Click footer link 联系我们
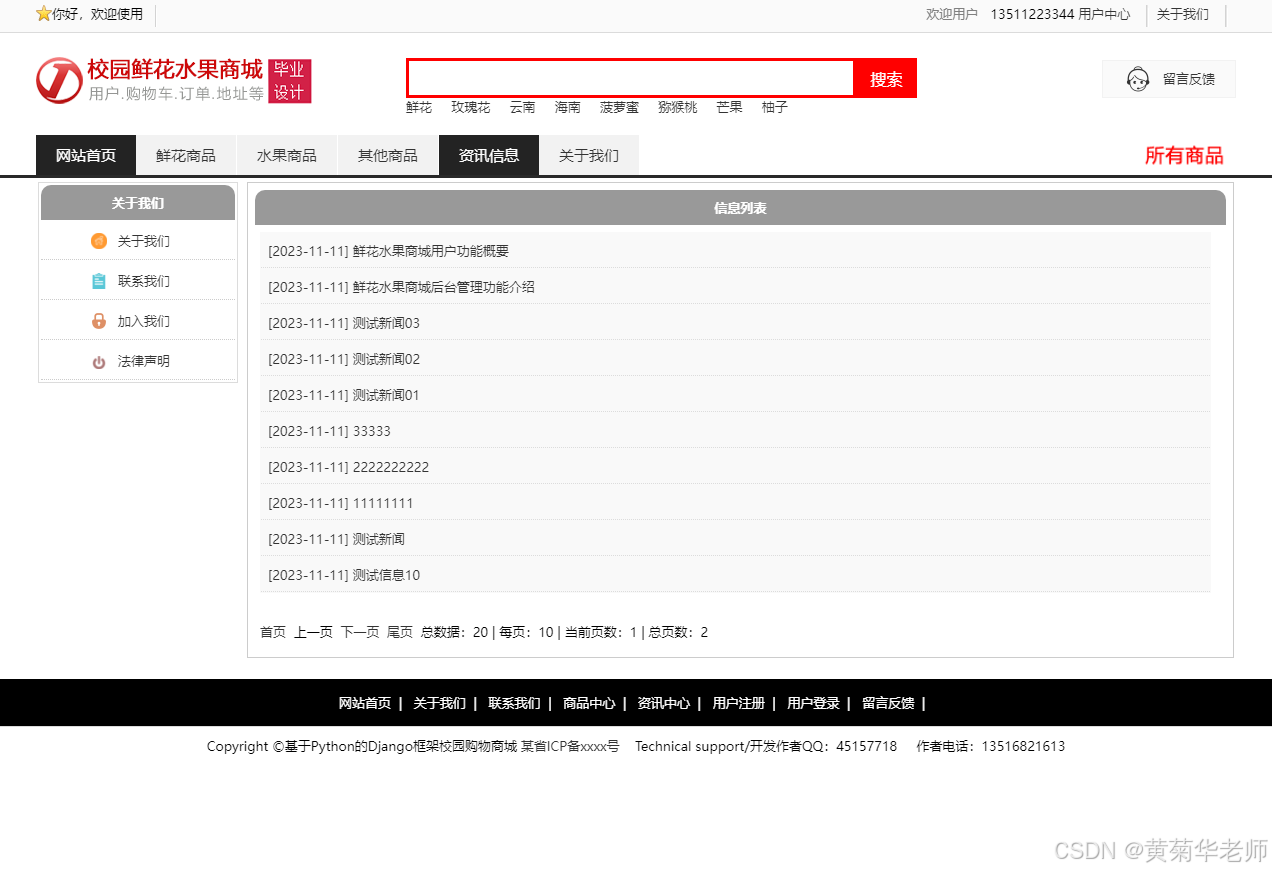 coord(514,703)
